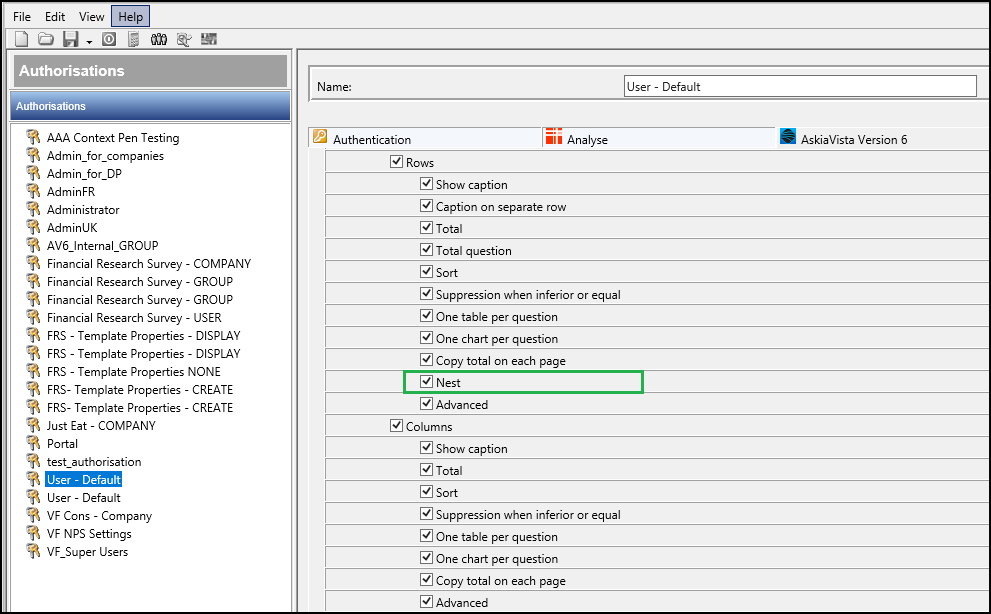This screenshot has height=614, width=991.
Task: Open the View menu
Action: pyautogui.click(x=92, y=16)
